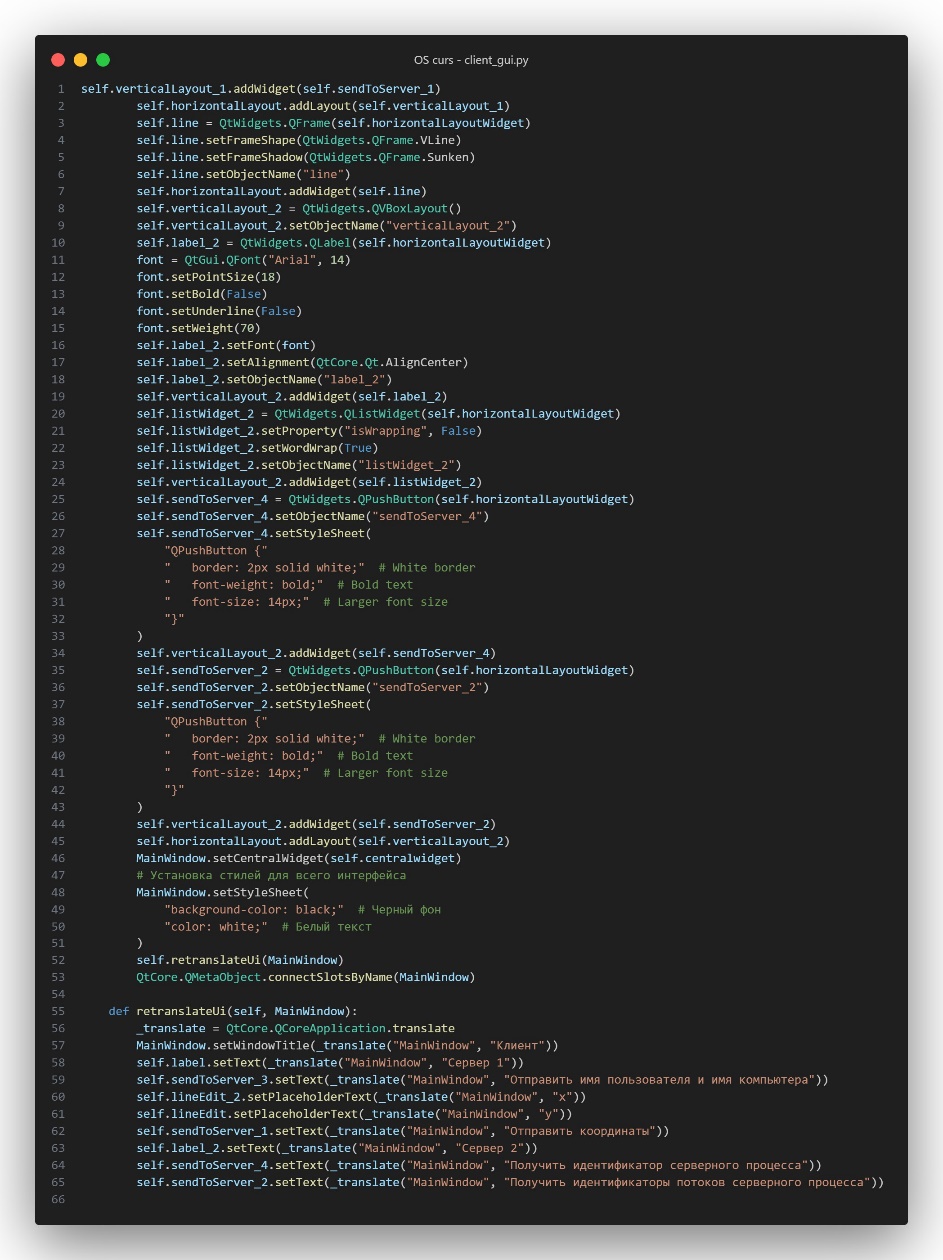The height and width of the screenshot is (1260, 943).
Task: Click the yellow minimize window button
Action: (81, 60)
